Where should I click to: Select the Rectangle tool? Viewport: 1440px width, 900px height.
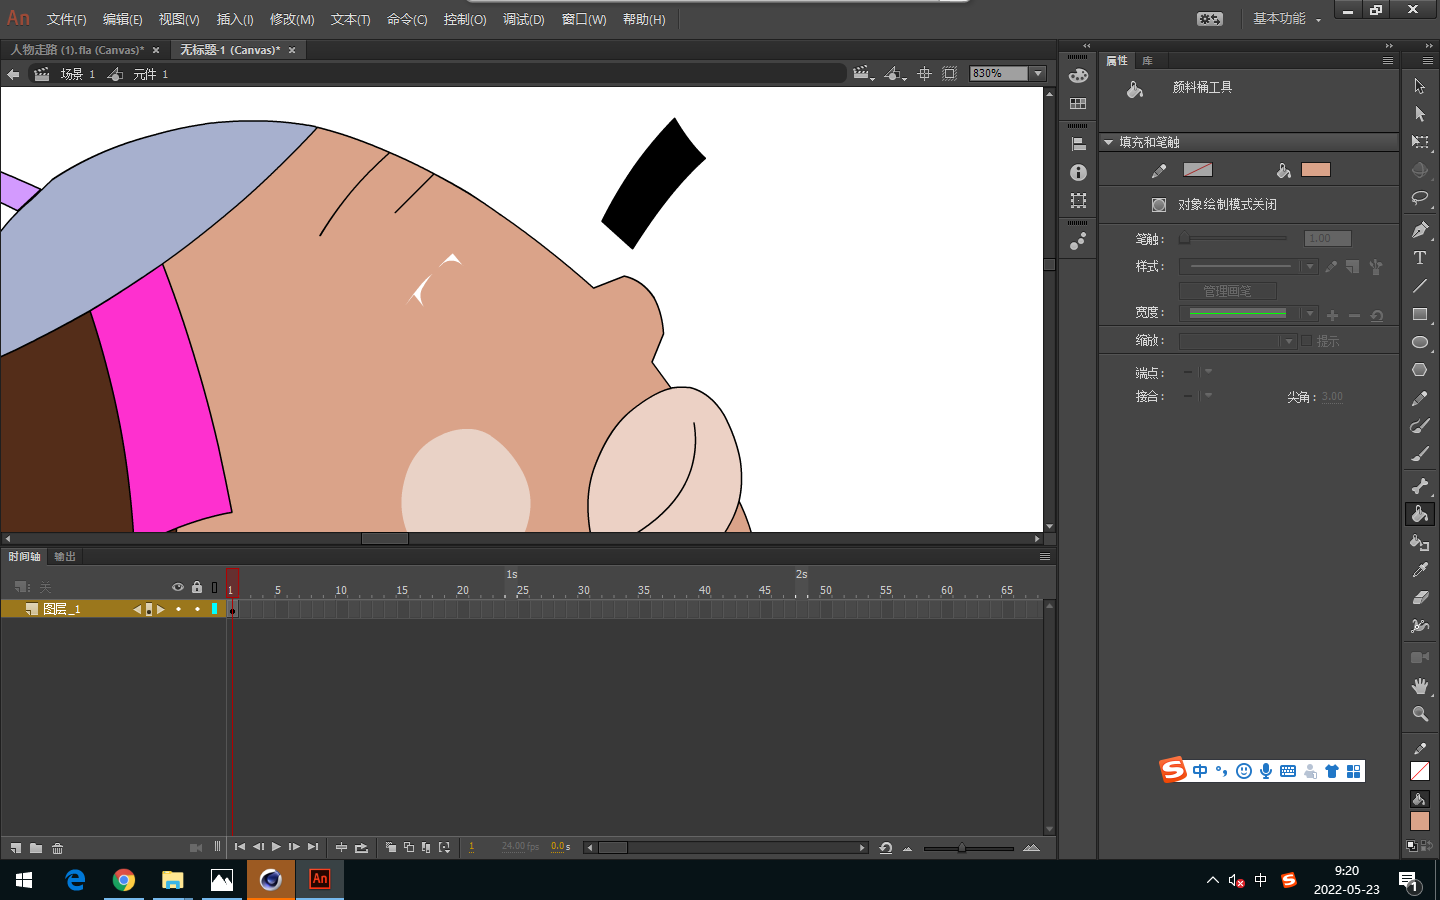point(1420,314)
